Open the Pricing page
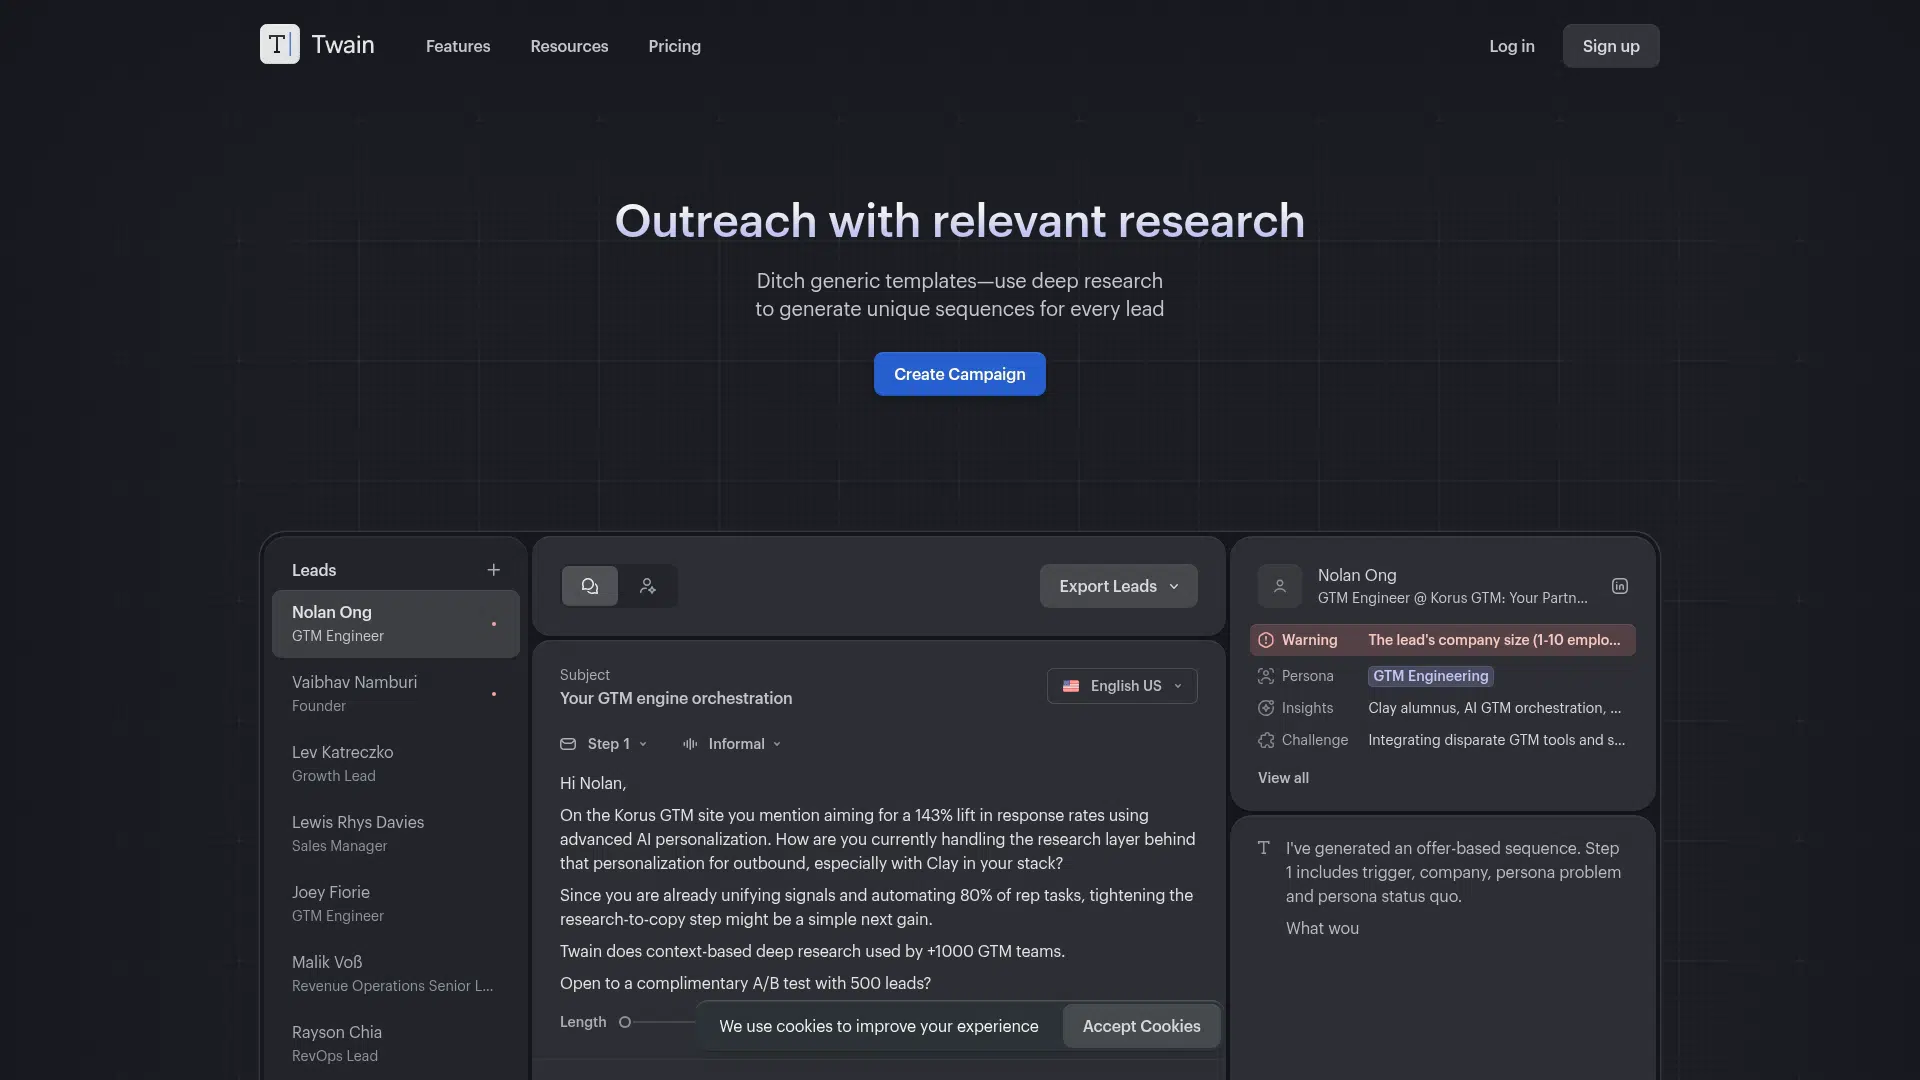Image resolution: width=1920 pixels, height=1080 pixels. [x=674, y=46]
